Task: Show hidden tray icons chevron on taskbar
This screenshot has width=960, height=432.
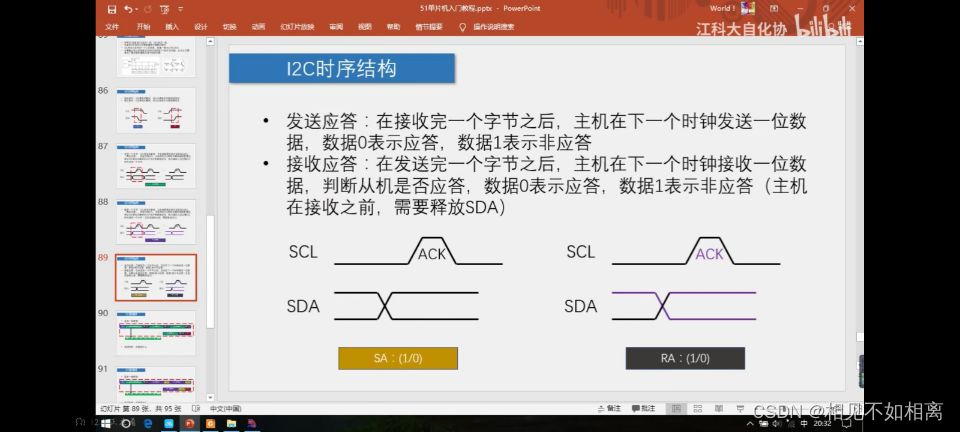Action: point(751,423)
